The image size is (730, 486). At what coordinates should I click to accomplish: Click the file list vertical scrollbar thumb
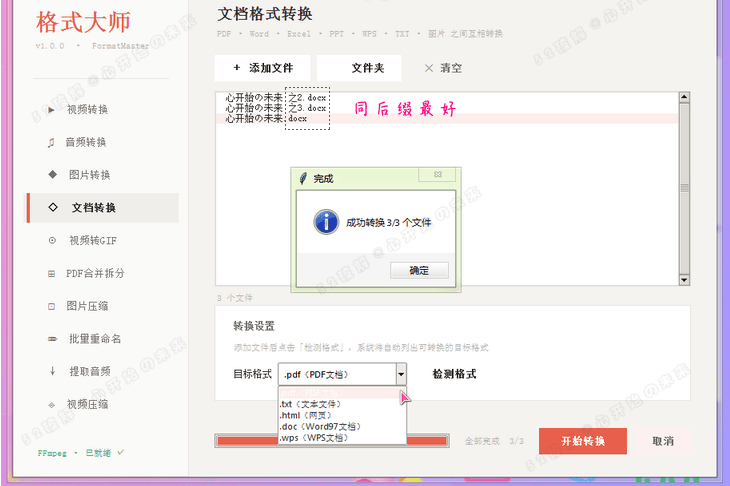coord(684,188)
